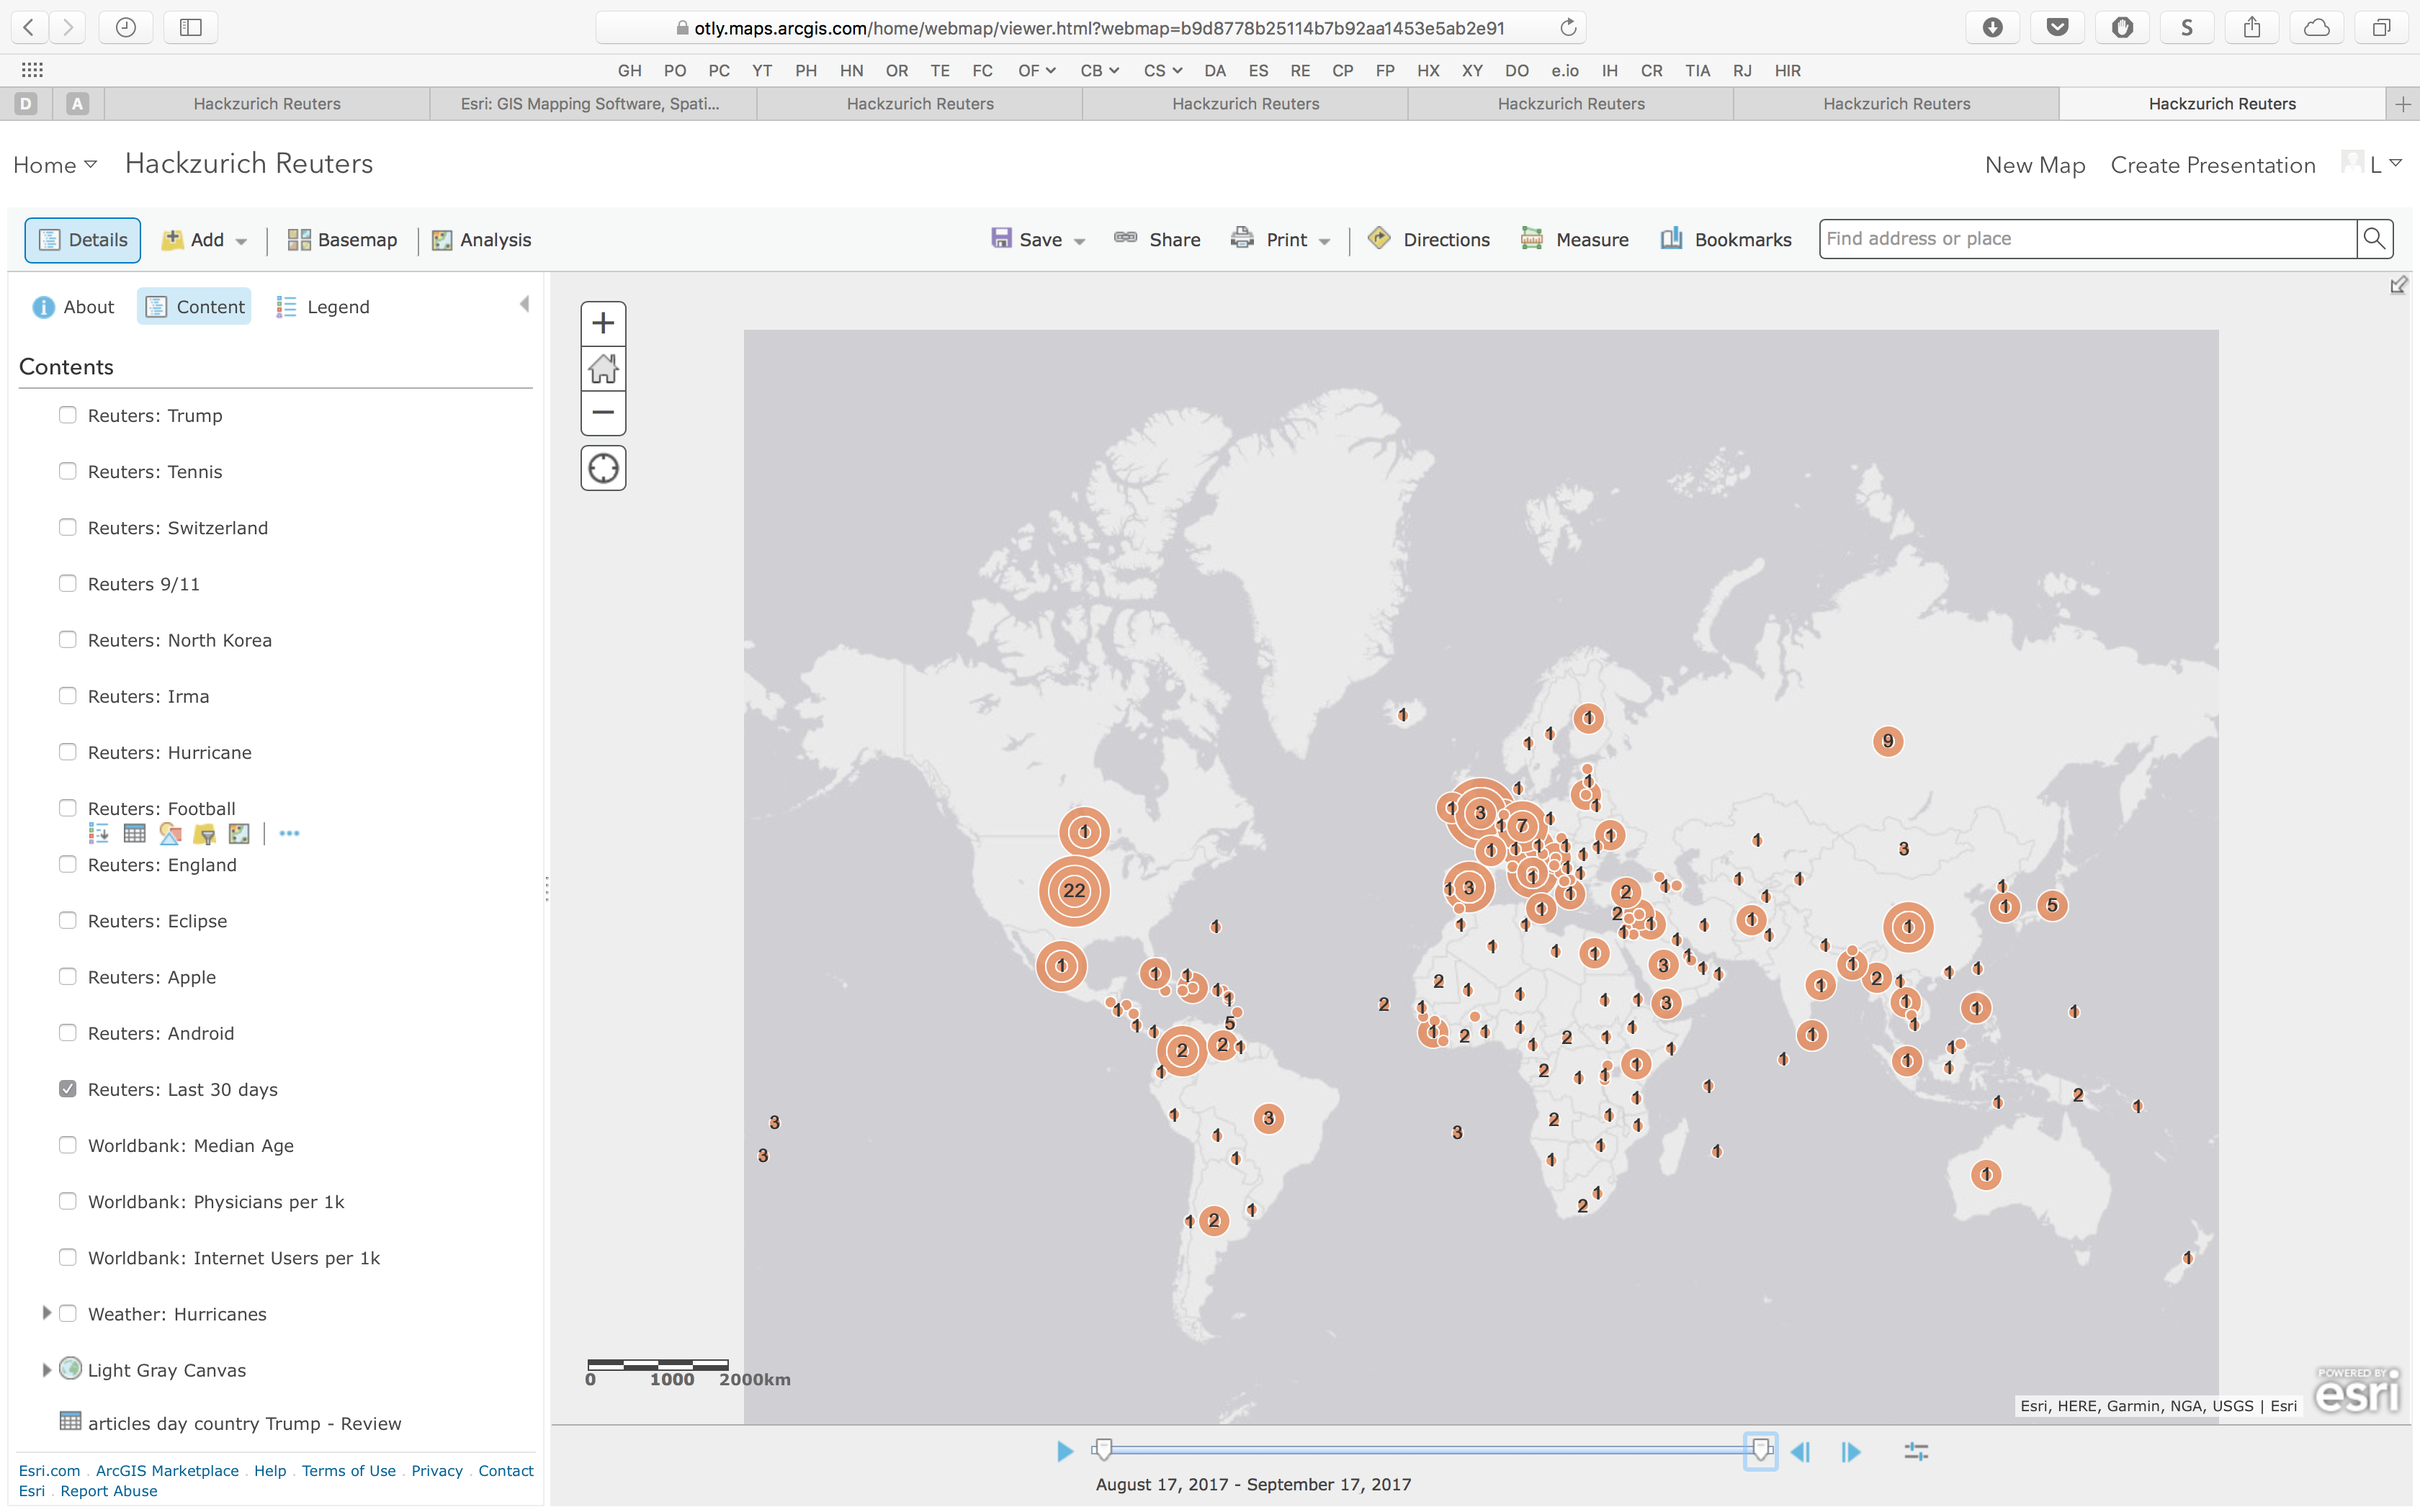2420x1512 pixels.
Task: Click the find my location icon
Action: [603, 468]
